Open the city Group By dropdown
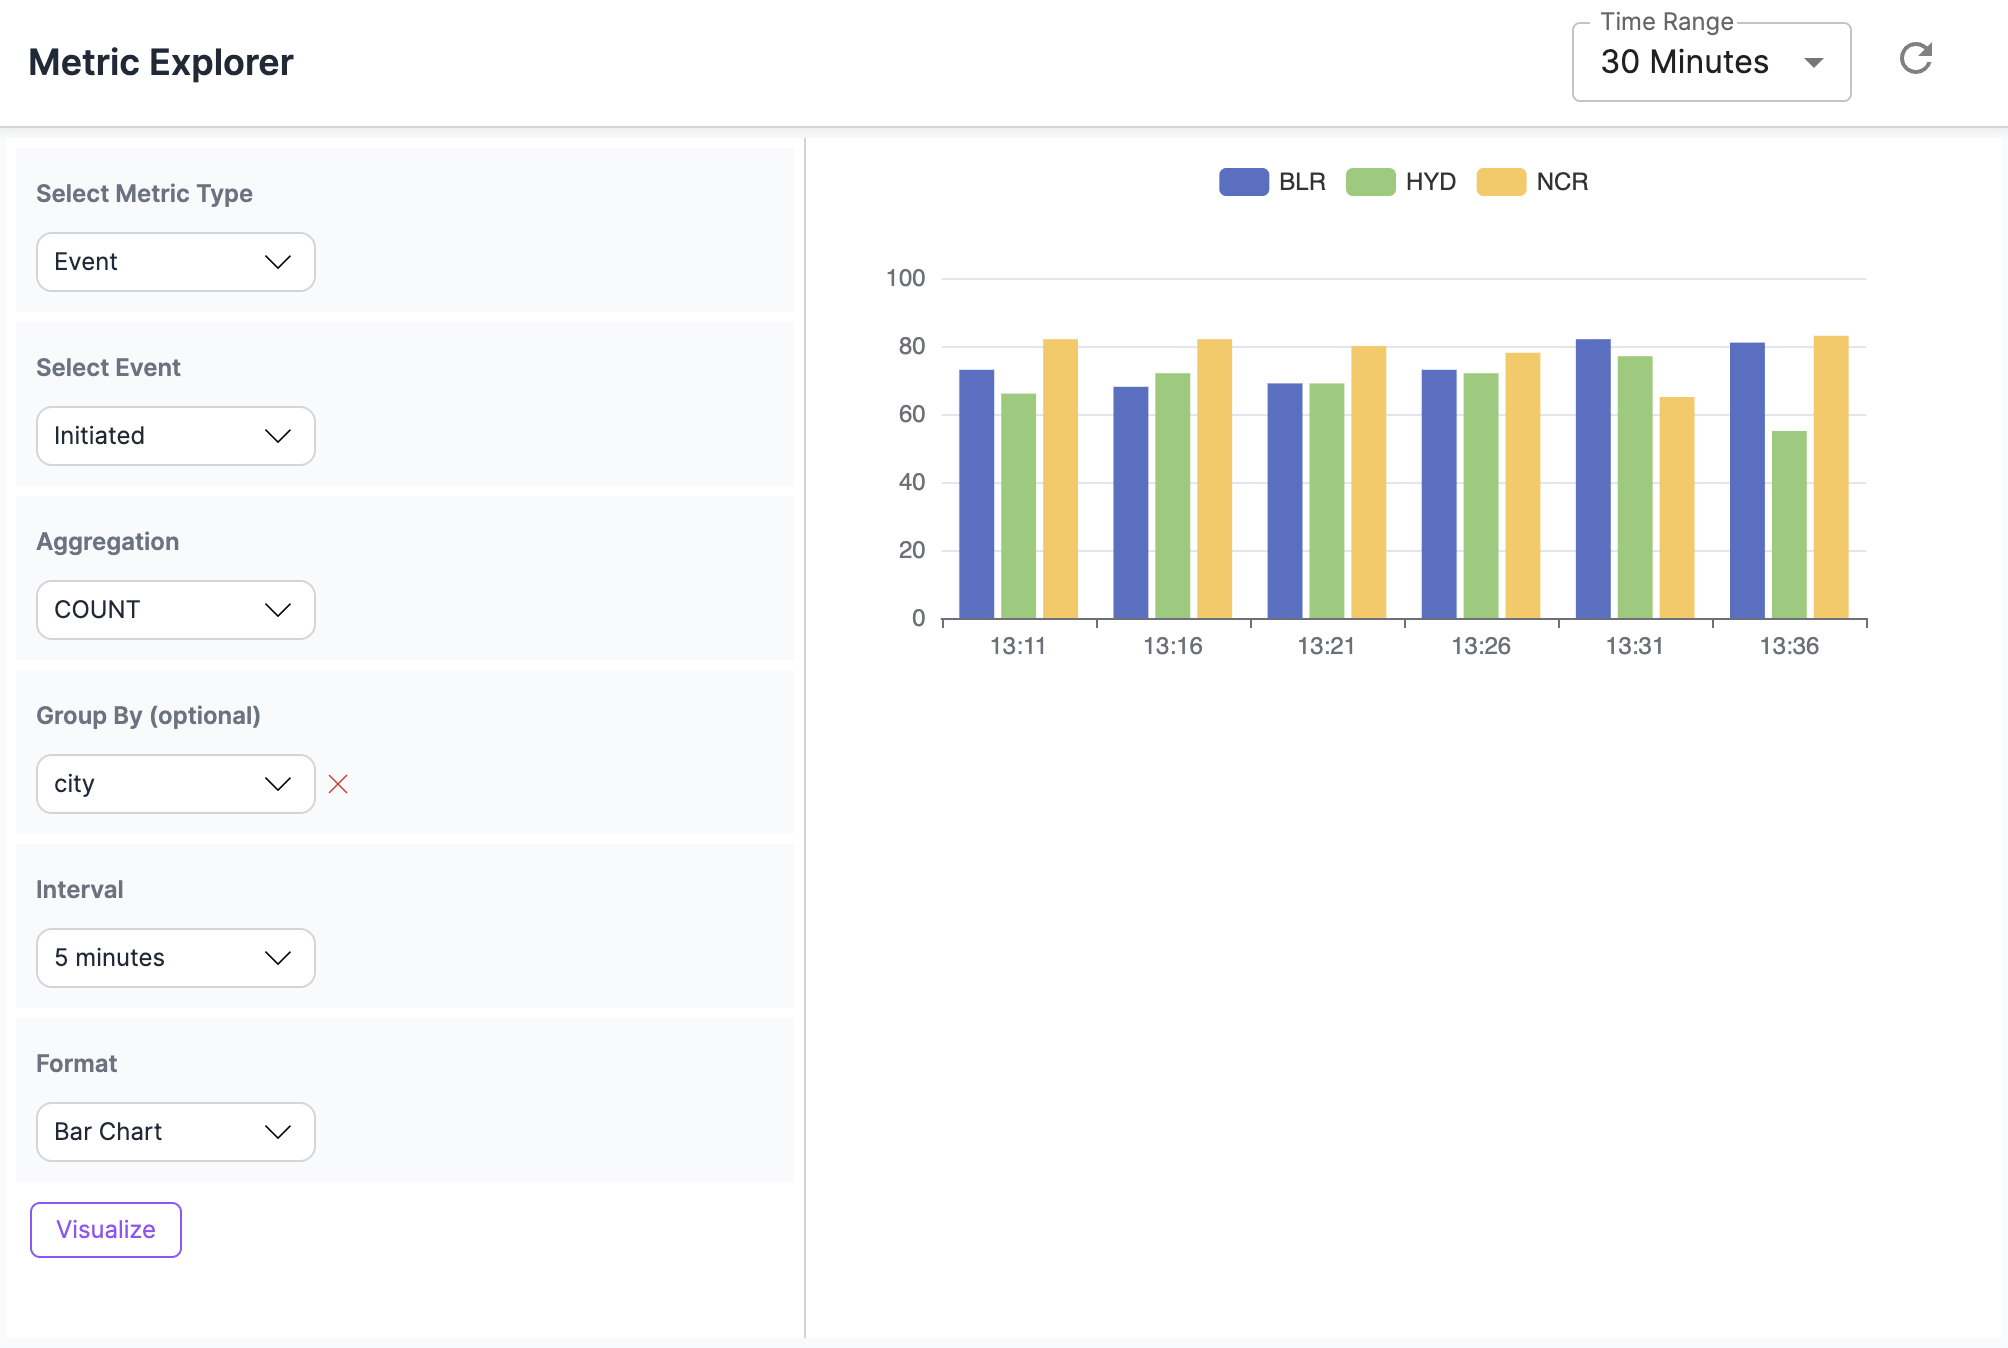 [x=176, y=784]
